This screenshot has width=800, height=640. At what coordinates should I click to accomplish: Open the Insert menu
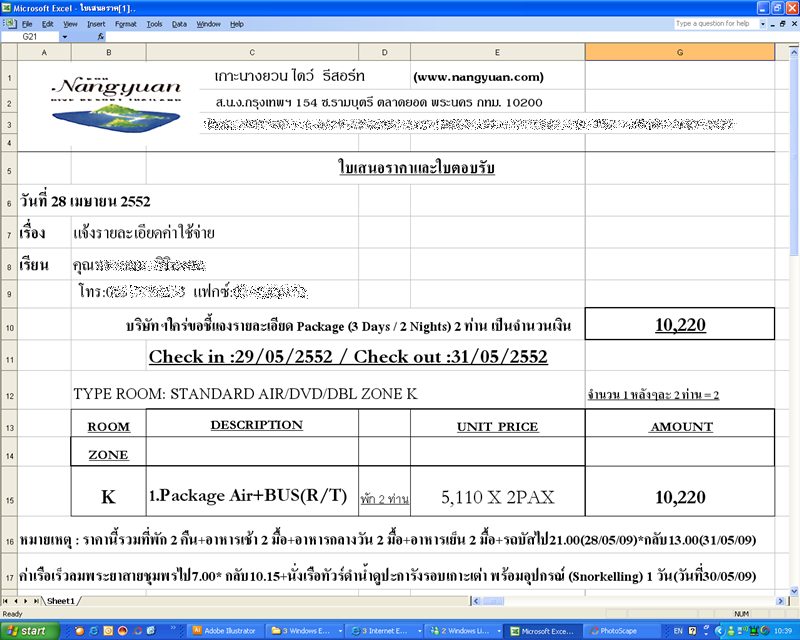(96, 23)
